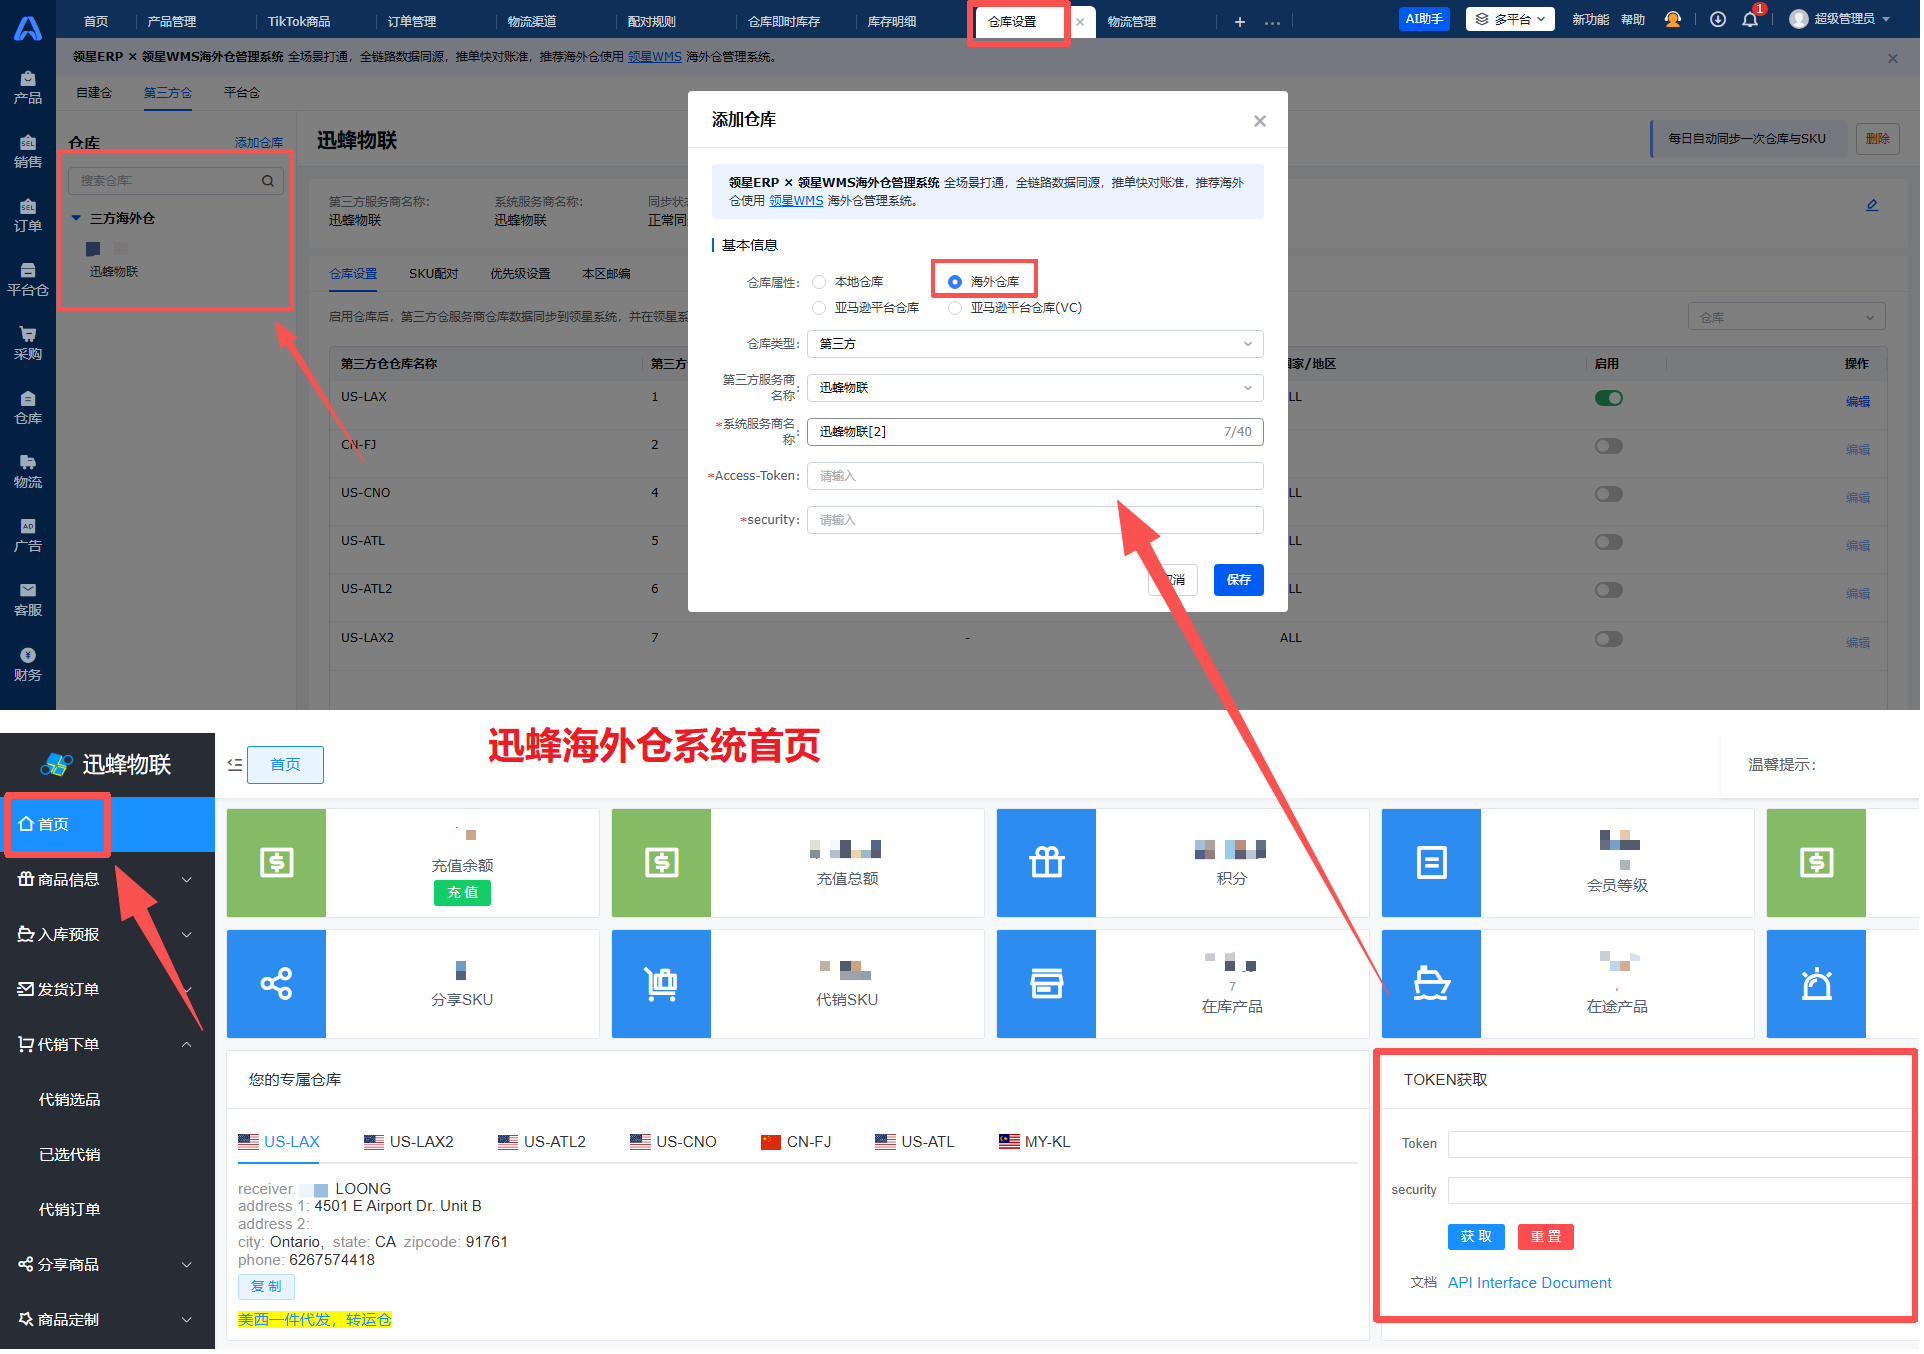Enable the US-LAX2 warehouse toggle
This screenshot has width=1924, height=1354.
click(1609, 639)
